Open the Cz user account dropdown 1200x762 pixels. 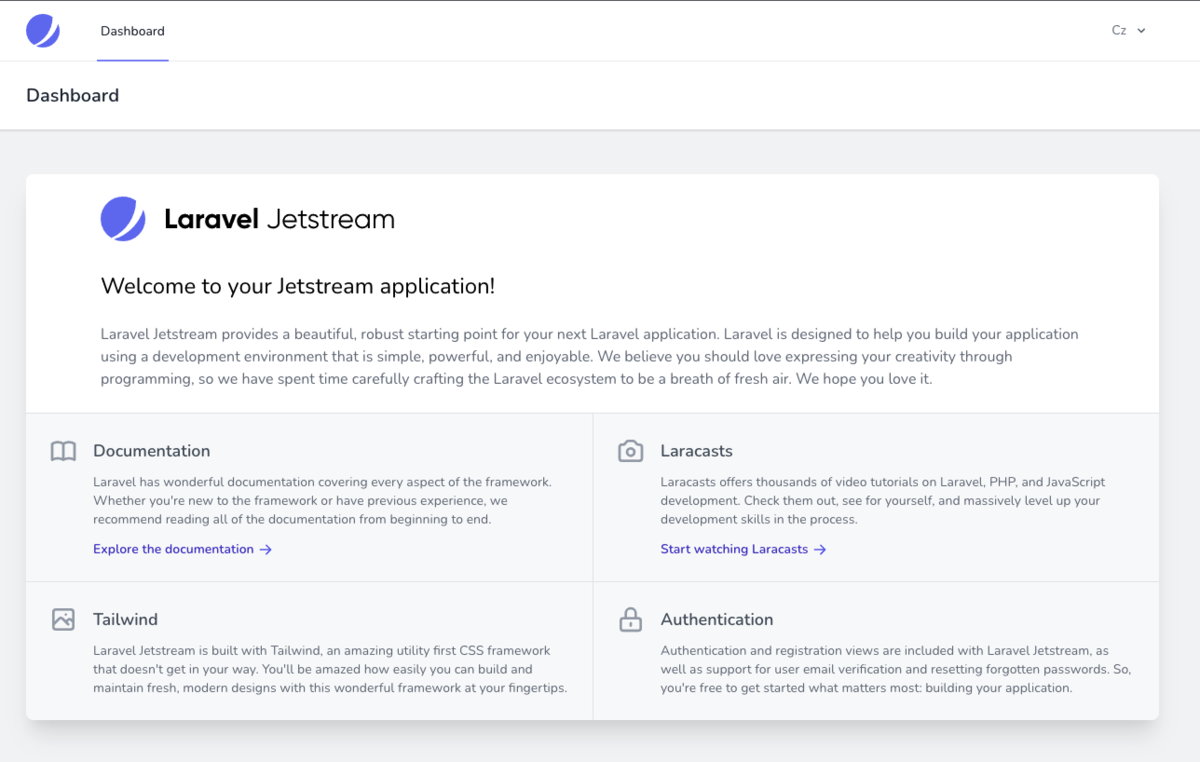1129,31
